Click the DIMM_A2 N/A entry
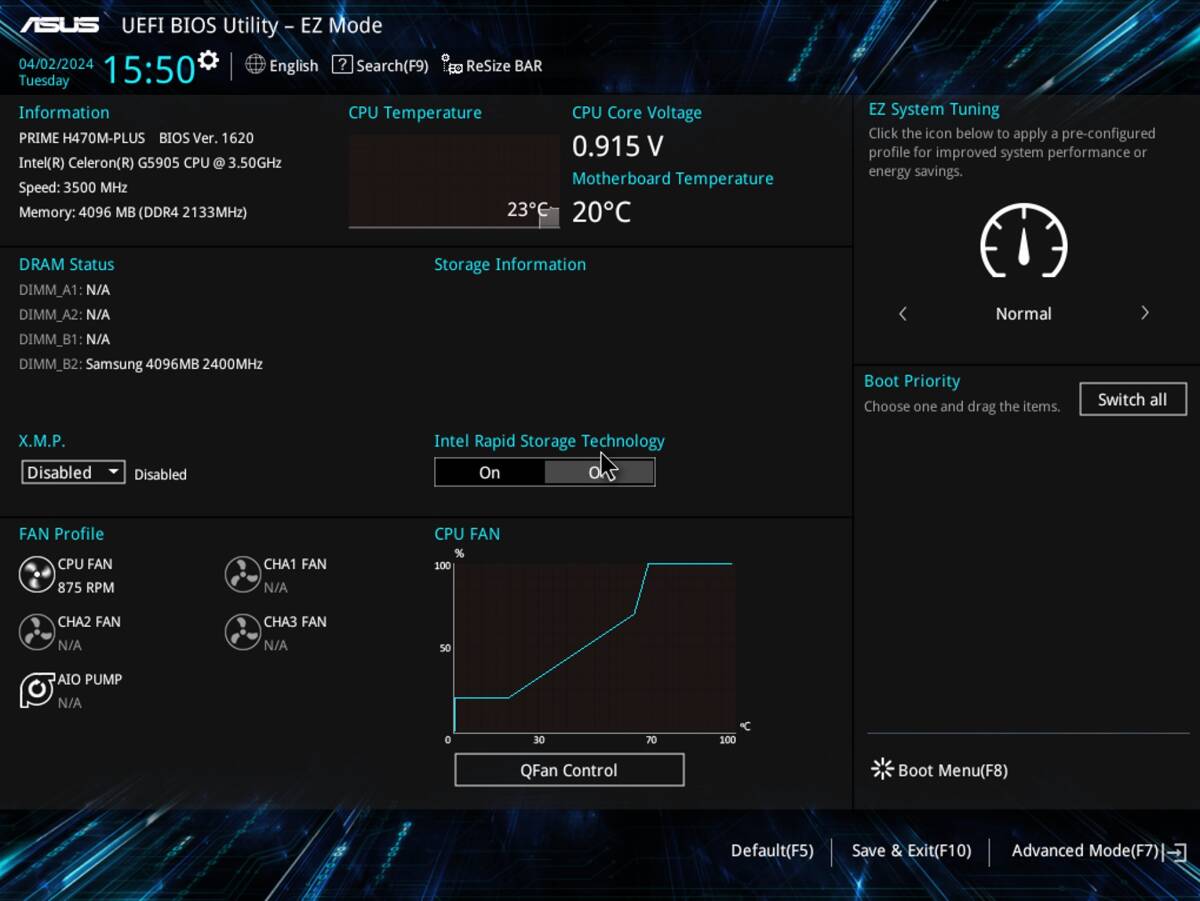This screenshot has height=901, width=1200. 65,315
